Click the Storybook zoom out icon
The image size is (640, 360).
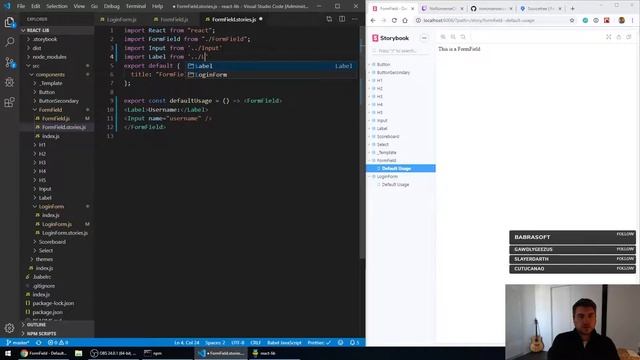453,37
